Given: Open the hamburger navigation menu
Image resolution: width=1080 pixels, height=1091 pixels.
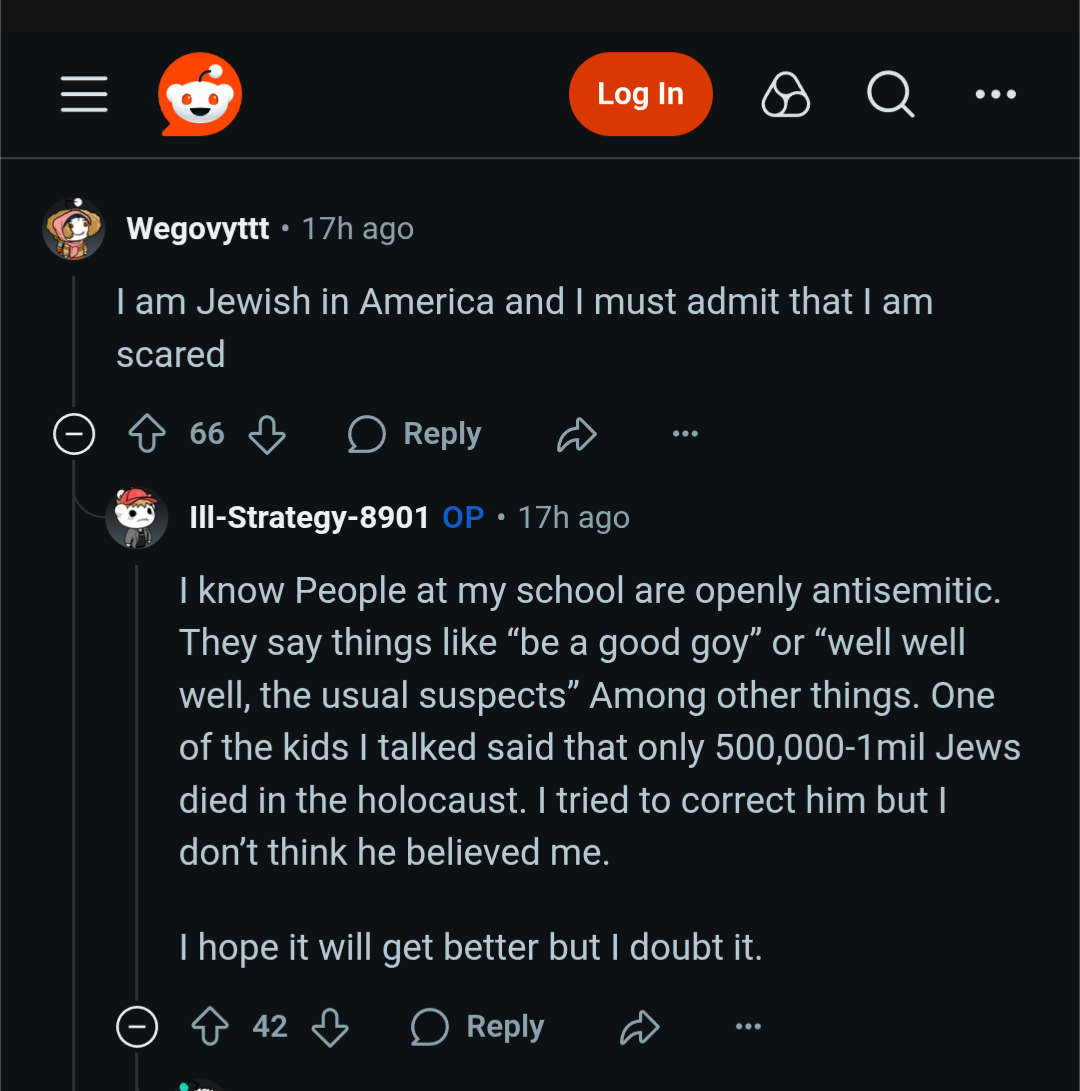Looking at the screenshot, I should coord(84,95).
